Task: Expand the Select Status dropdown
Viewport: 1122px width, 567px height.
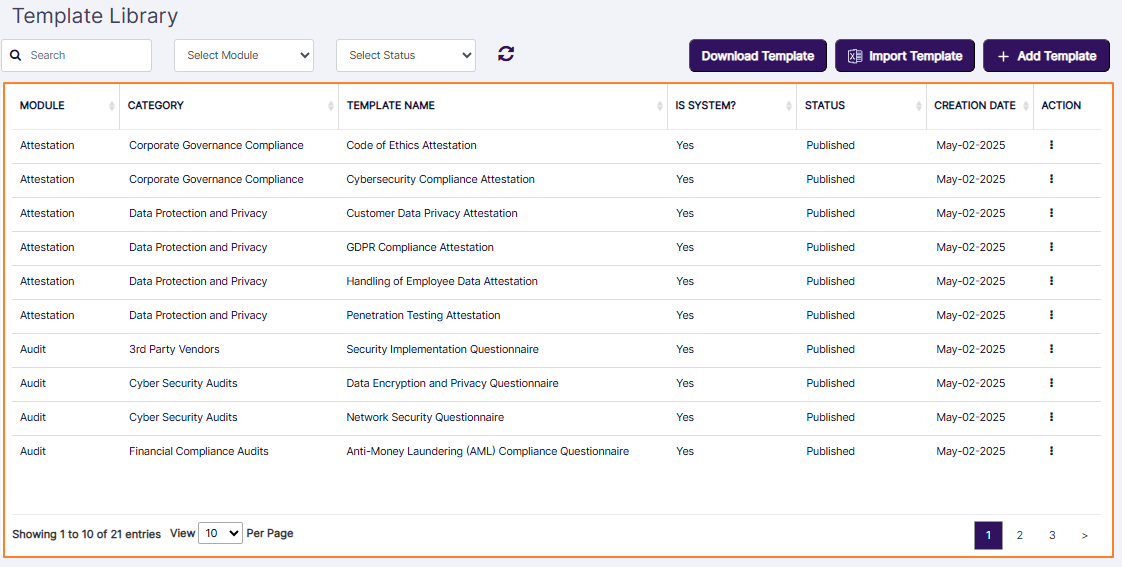Action: coord(406,56)
